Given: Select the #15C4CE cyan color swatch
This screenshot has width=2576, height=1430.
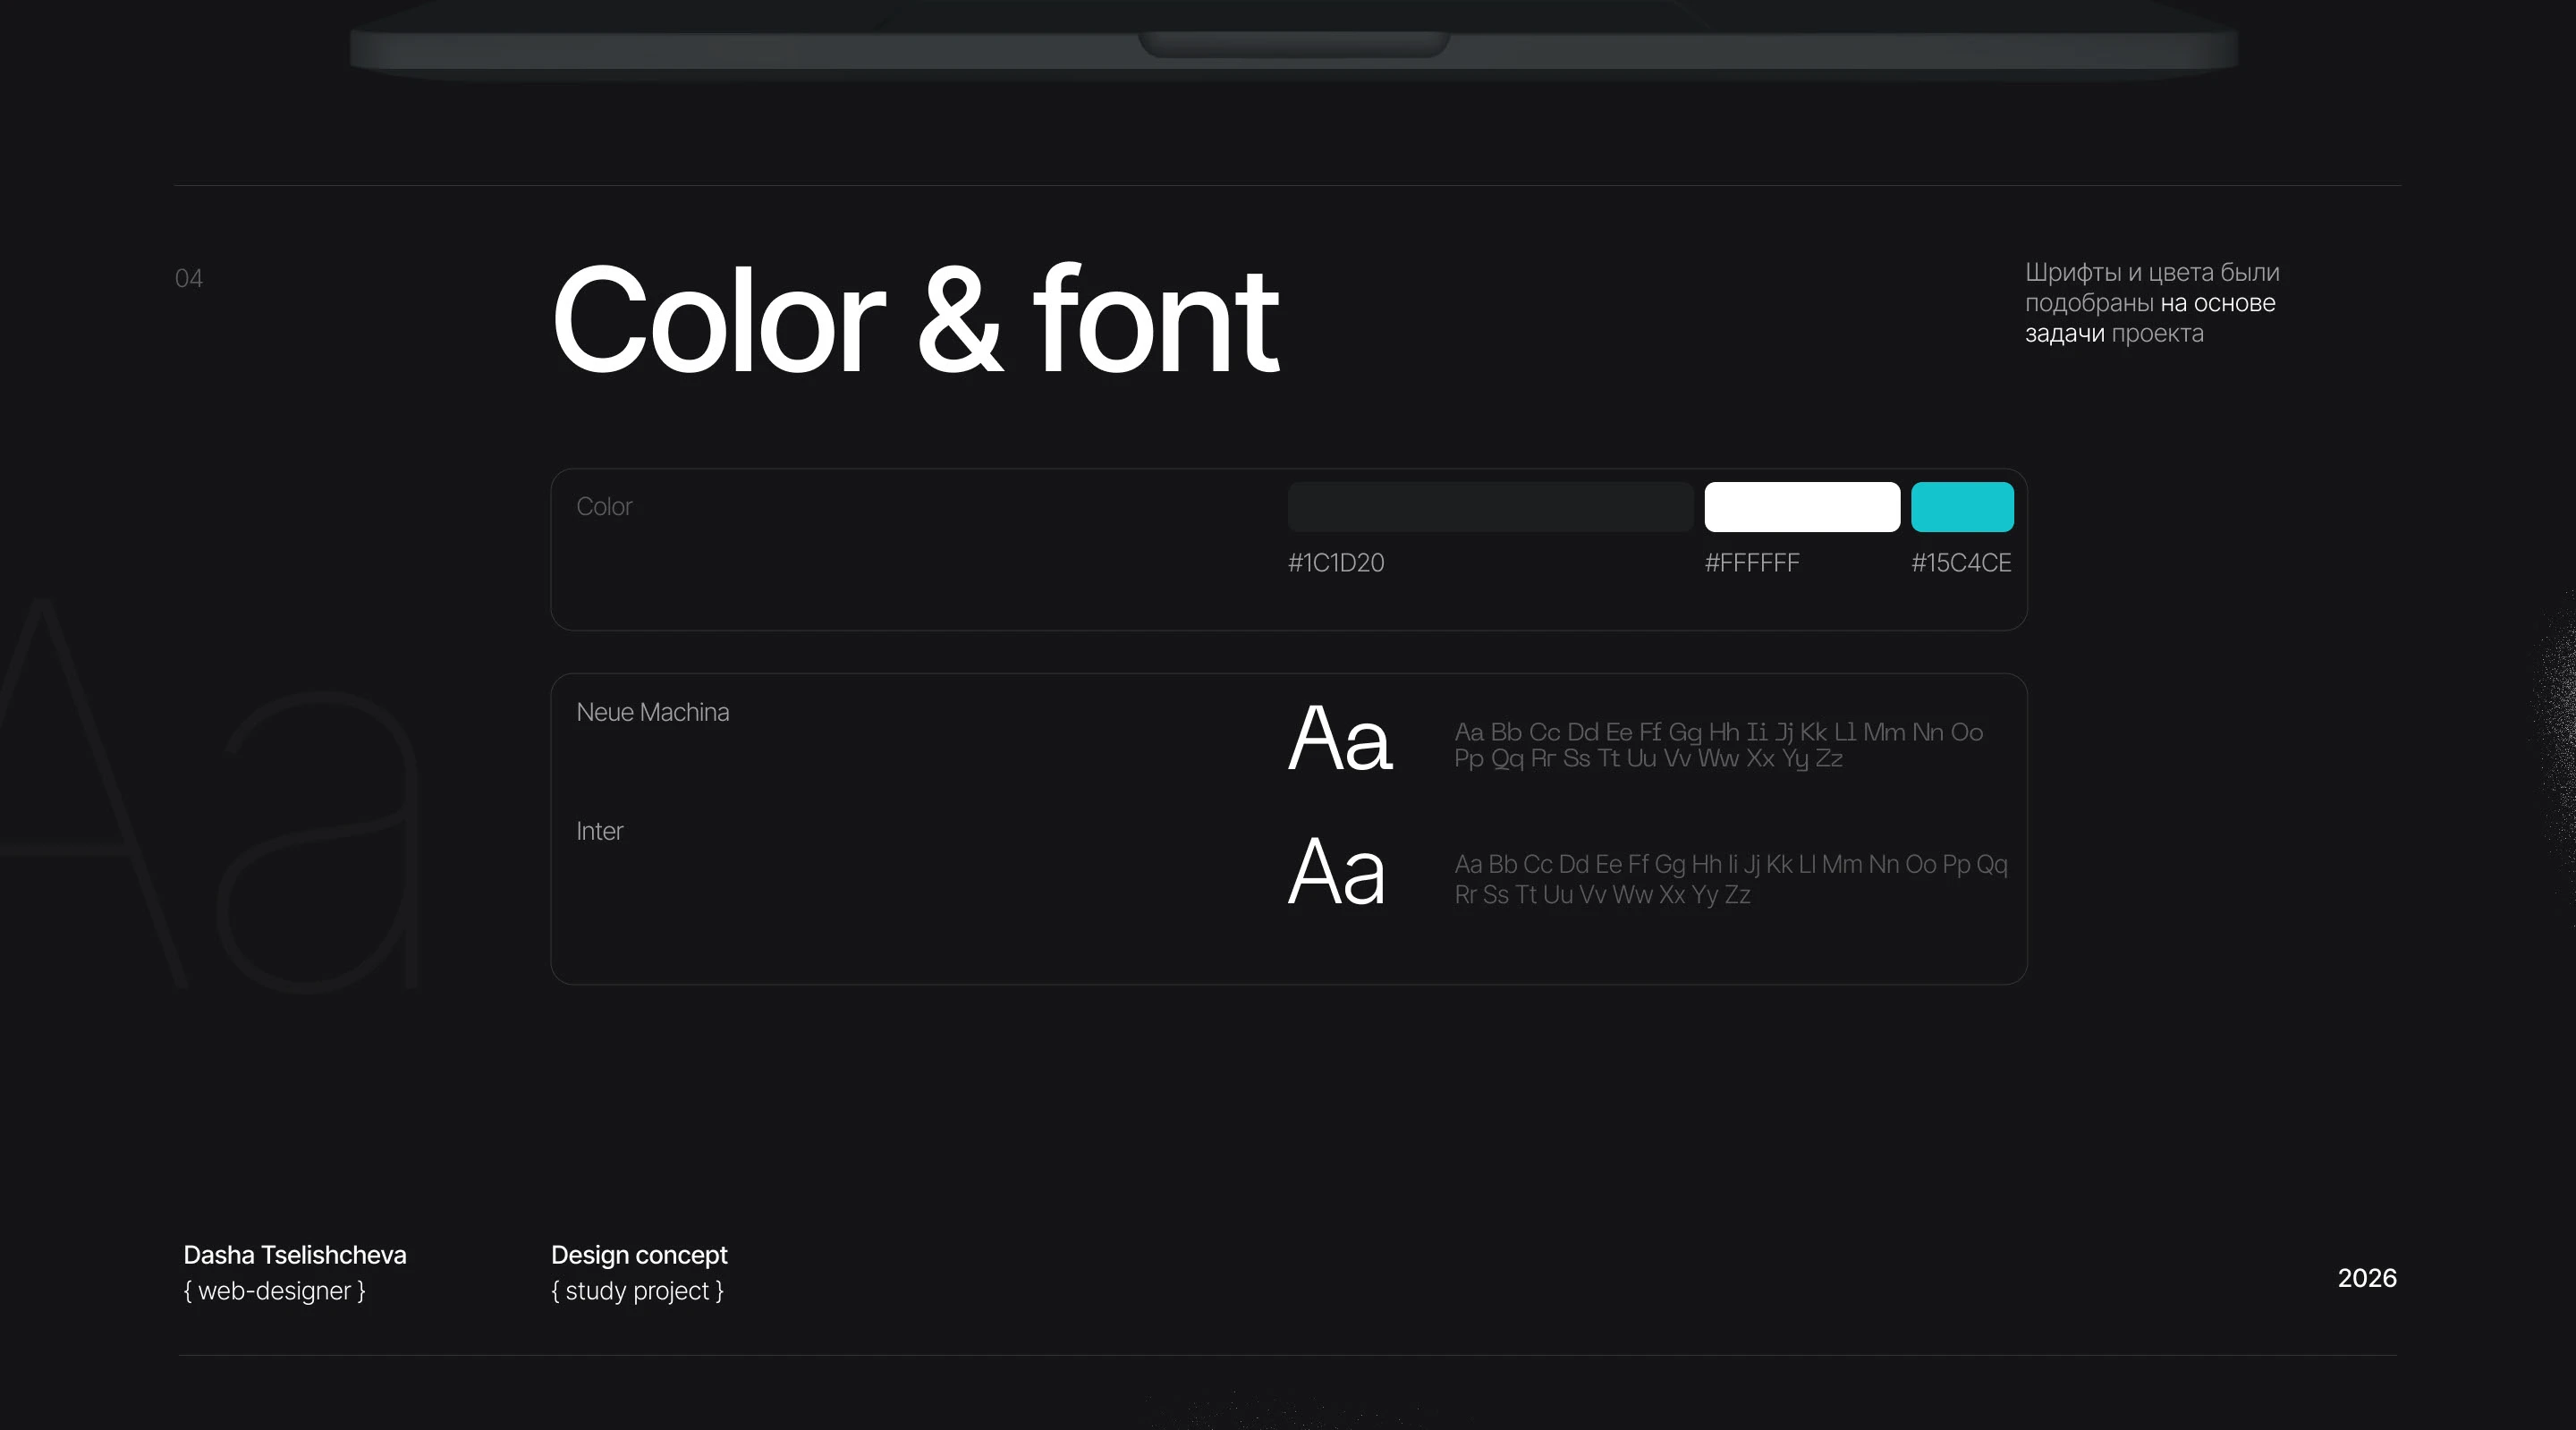Looking at the screenshot, I should tap(1962, 507).
